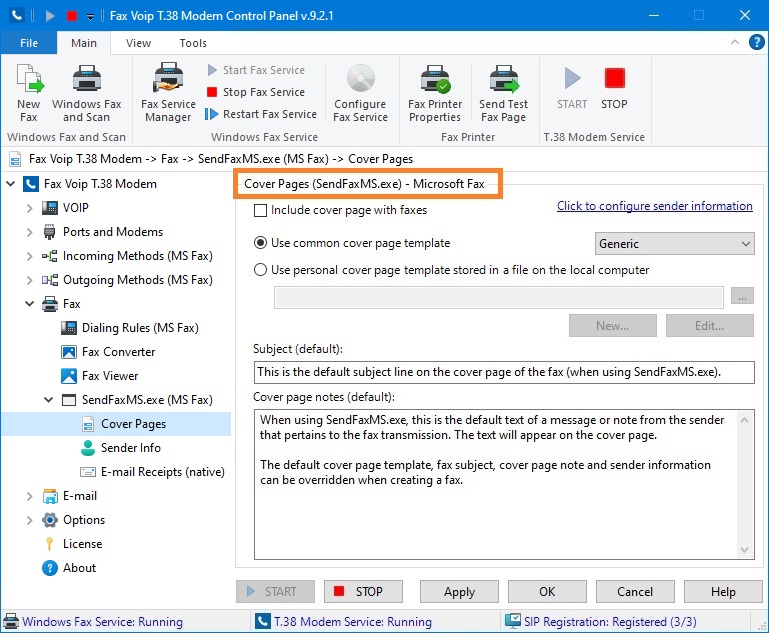The image size is (769, 633).
Task: Open the quick access toolbar dropdown arrow
Action: 90,17
